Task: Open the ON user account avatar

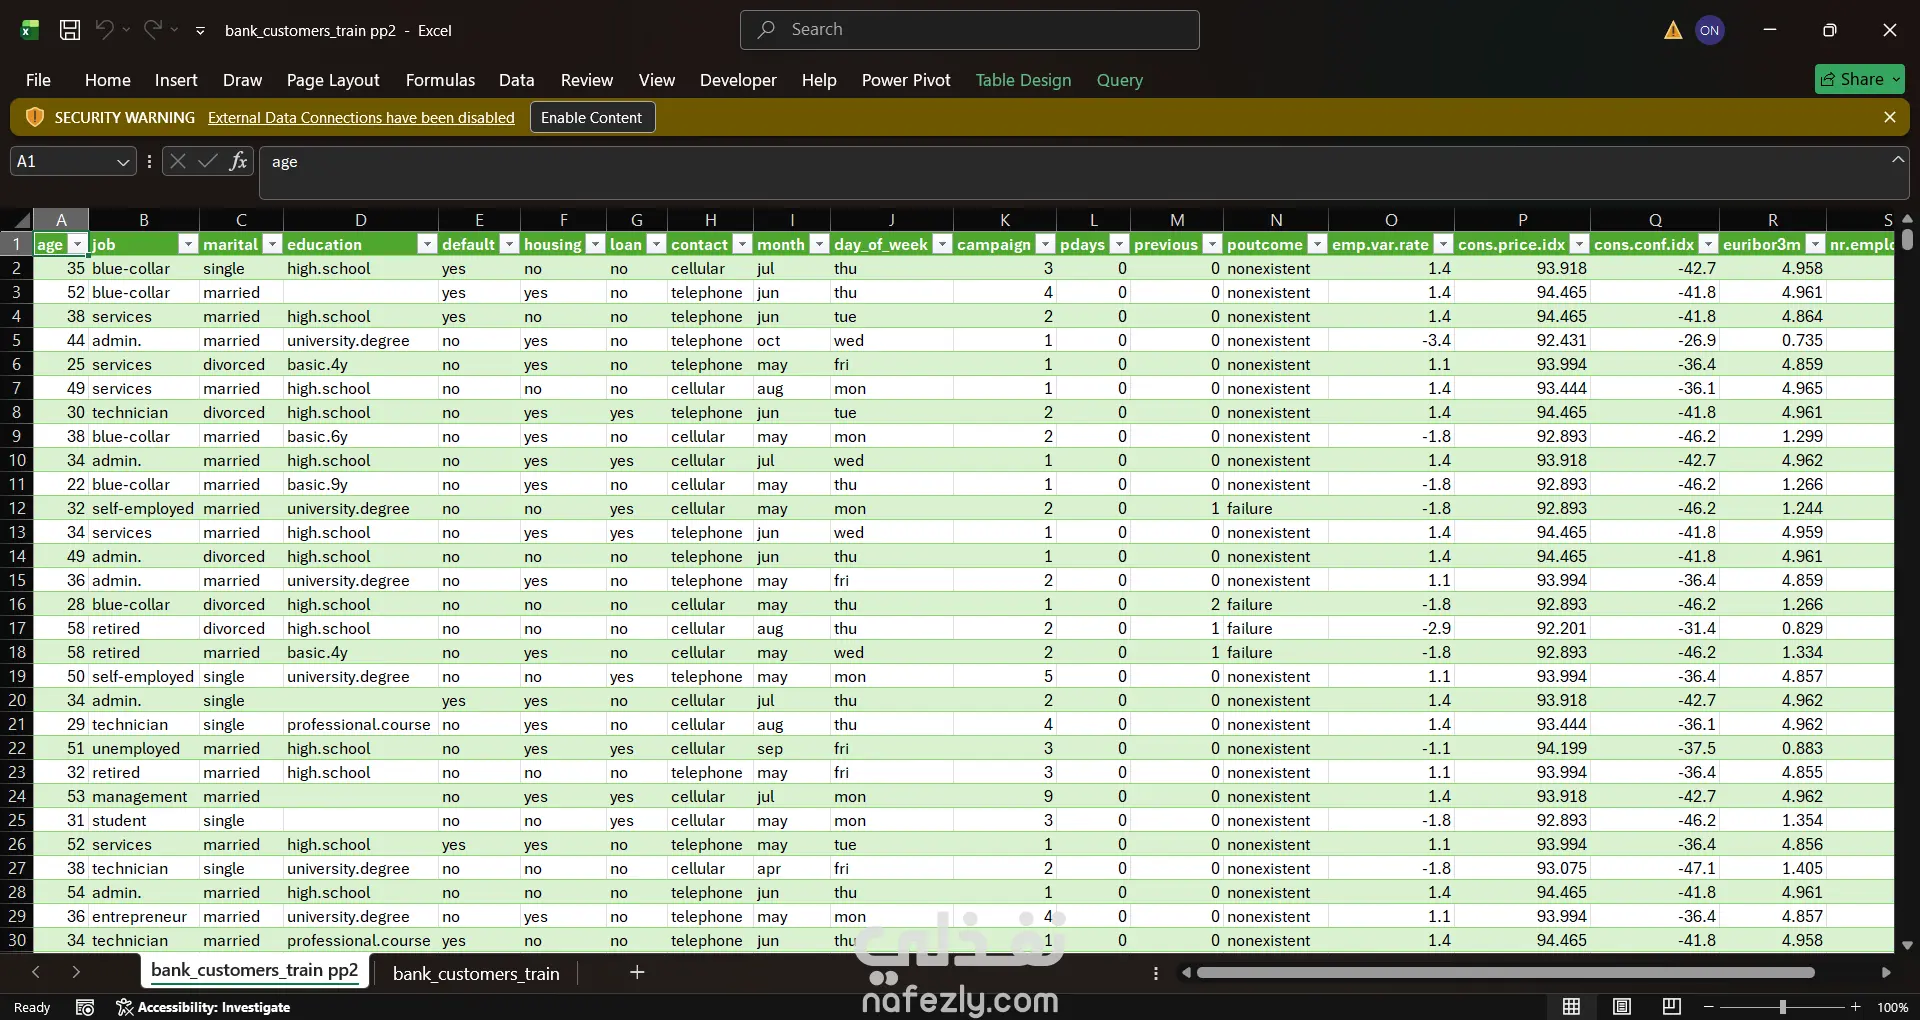Action: tap(1710, 30)
